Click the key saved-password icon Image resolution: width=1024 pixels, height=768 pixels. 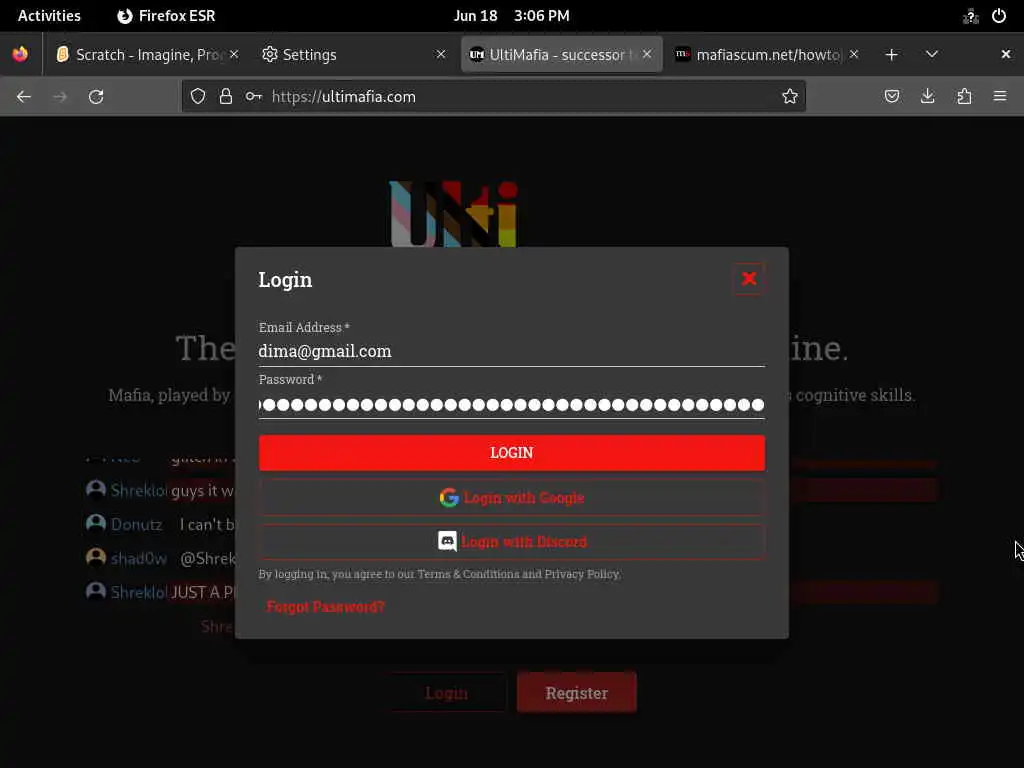[253, 97]
